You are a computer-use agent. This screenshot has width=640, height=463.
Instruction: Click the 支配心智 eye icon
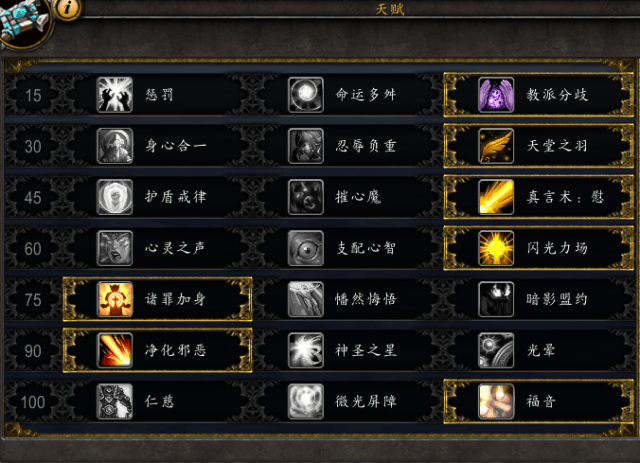[306, 248]
